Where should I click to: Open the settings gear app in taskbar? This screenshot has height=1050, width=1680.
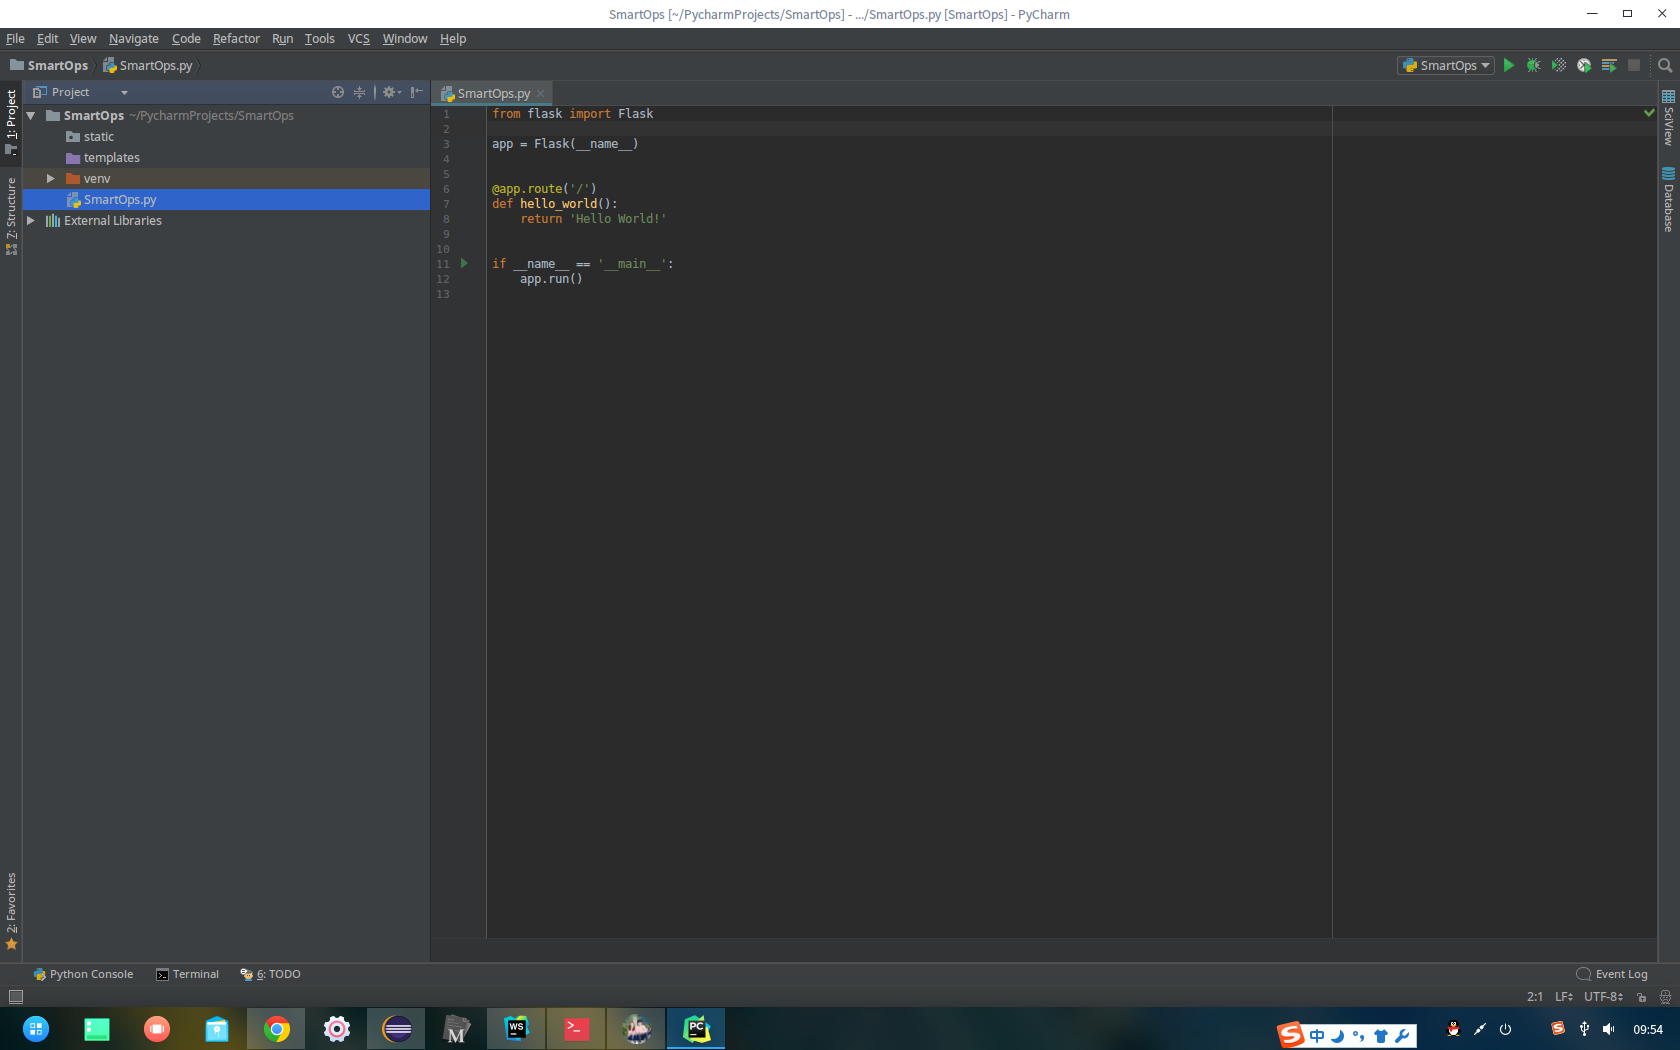337,1029
